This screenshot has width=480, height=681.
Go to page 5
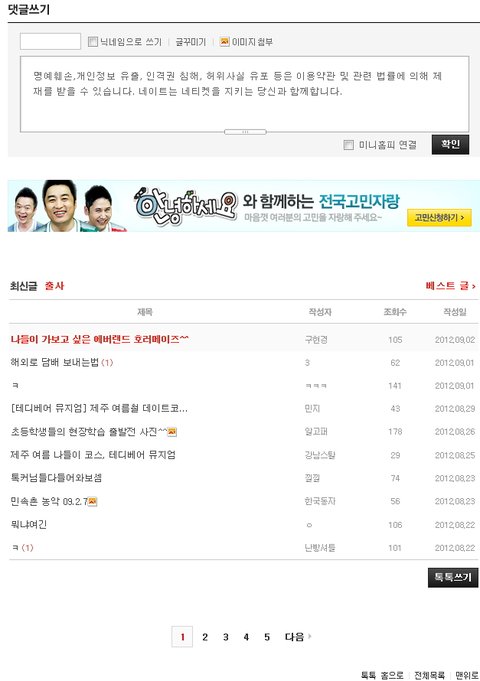267,637
